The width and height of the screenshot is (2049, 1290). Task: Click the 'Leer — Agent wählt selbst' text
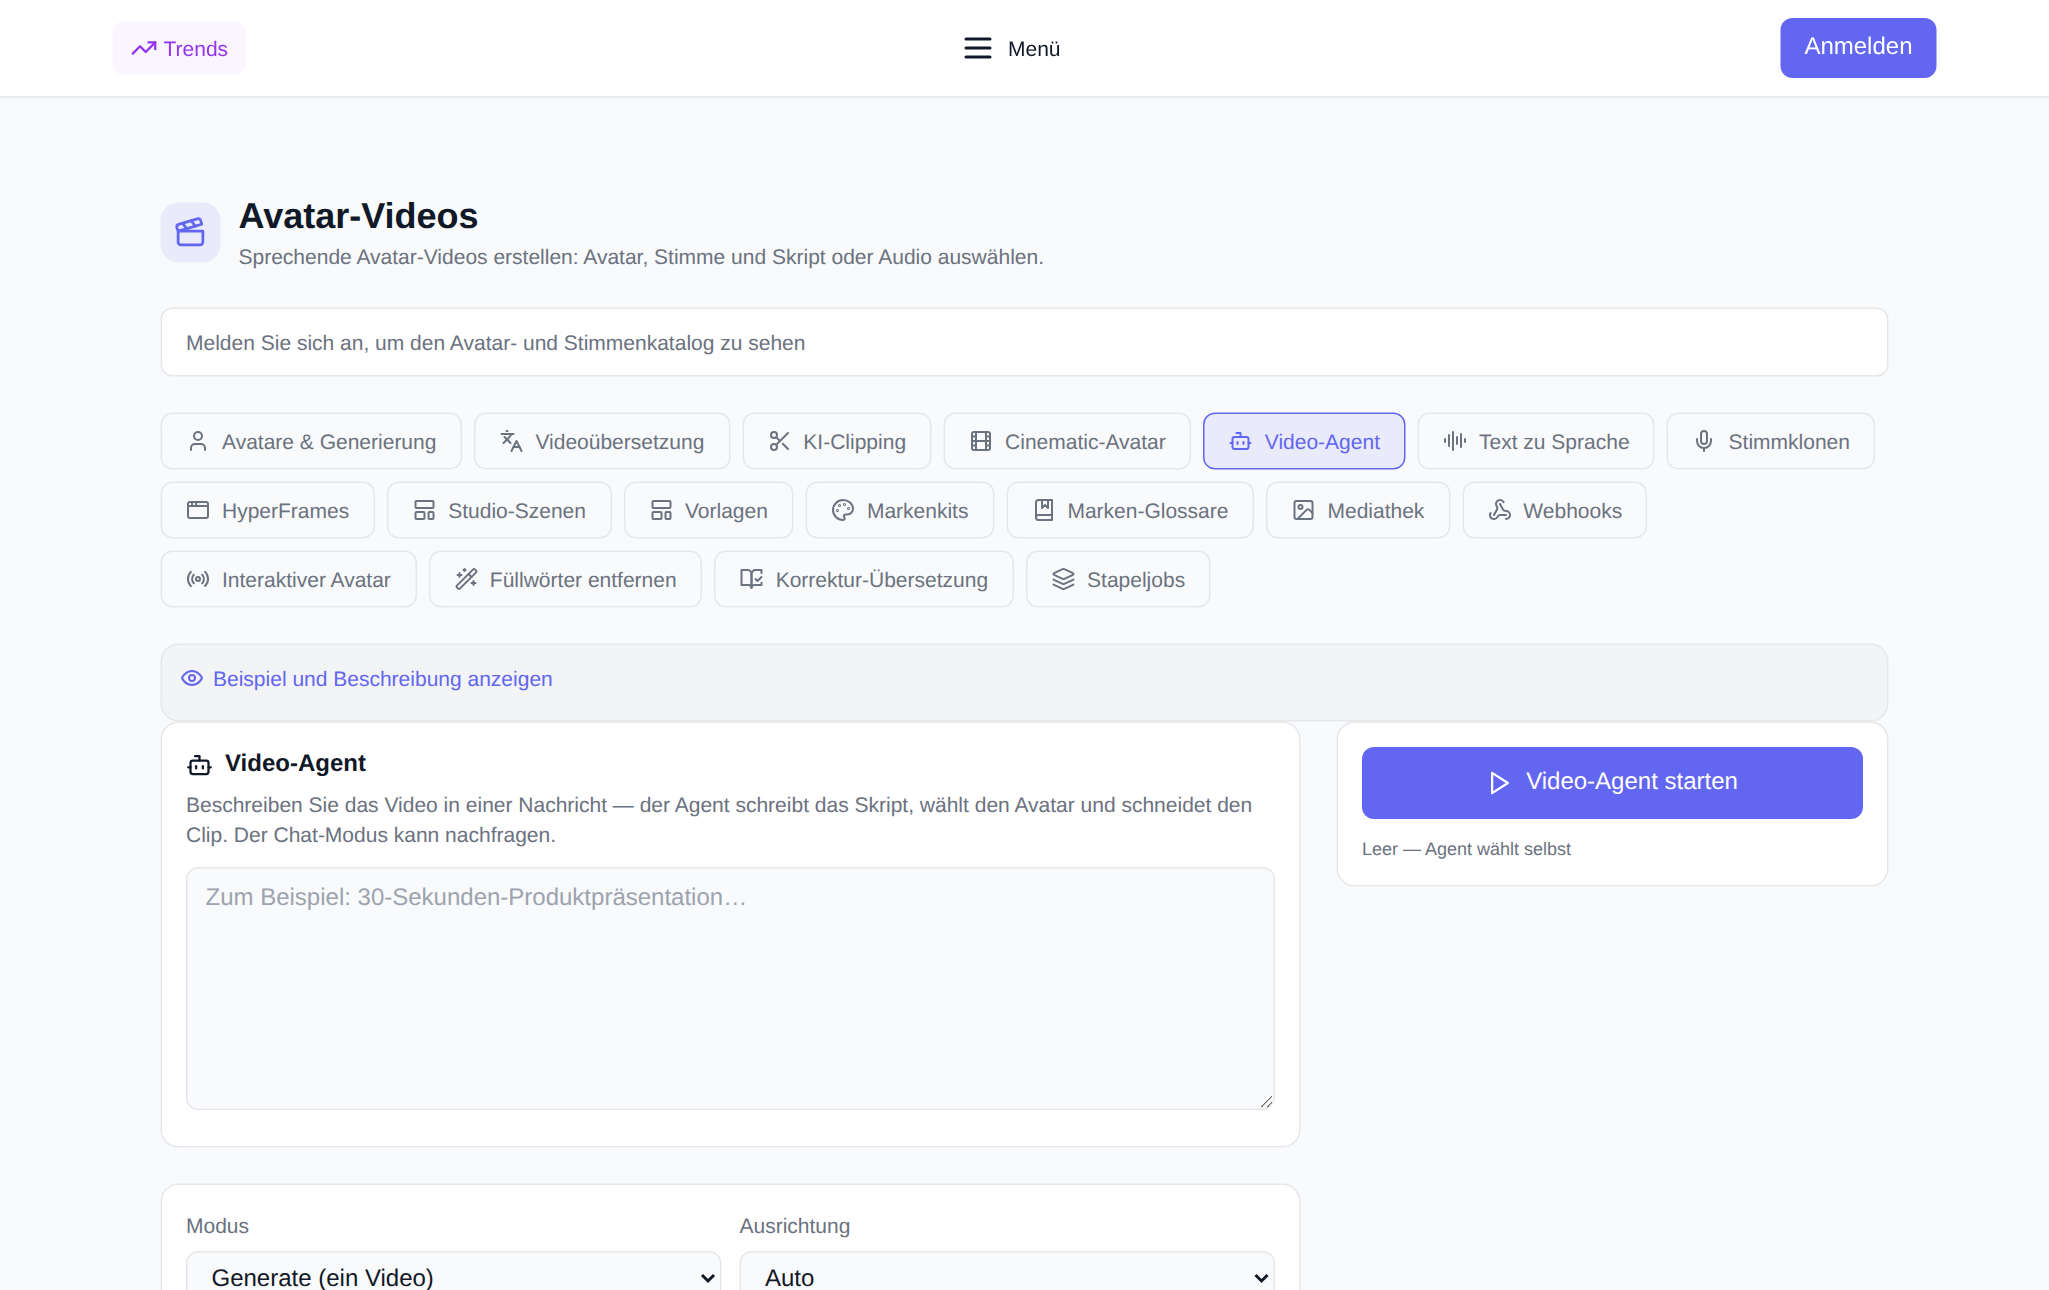click(x=1466, y=849)
